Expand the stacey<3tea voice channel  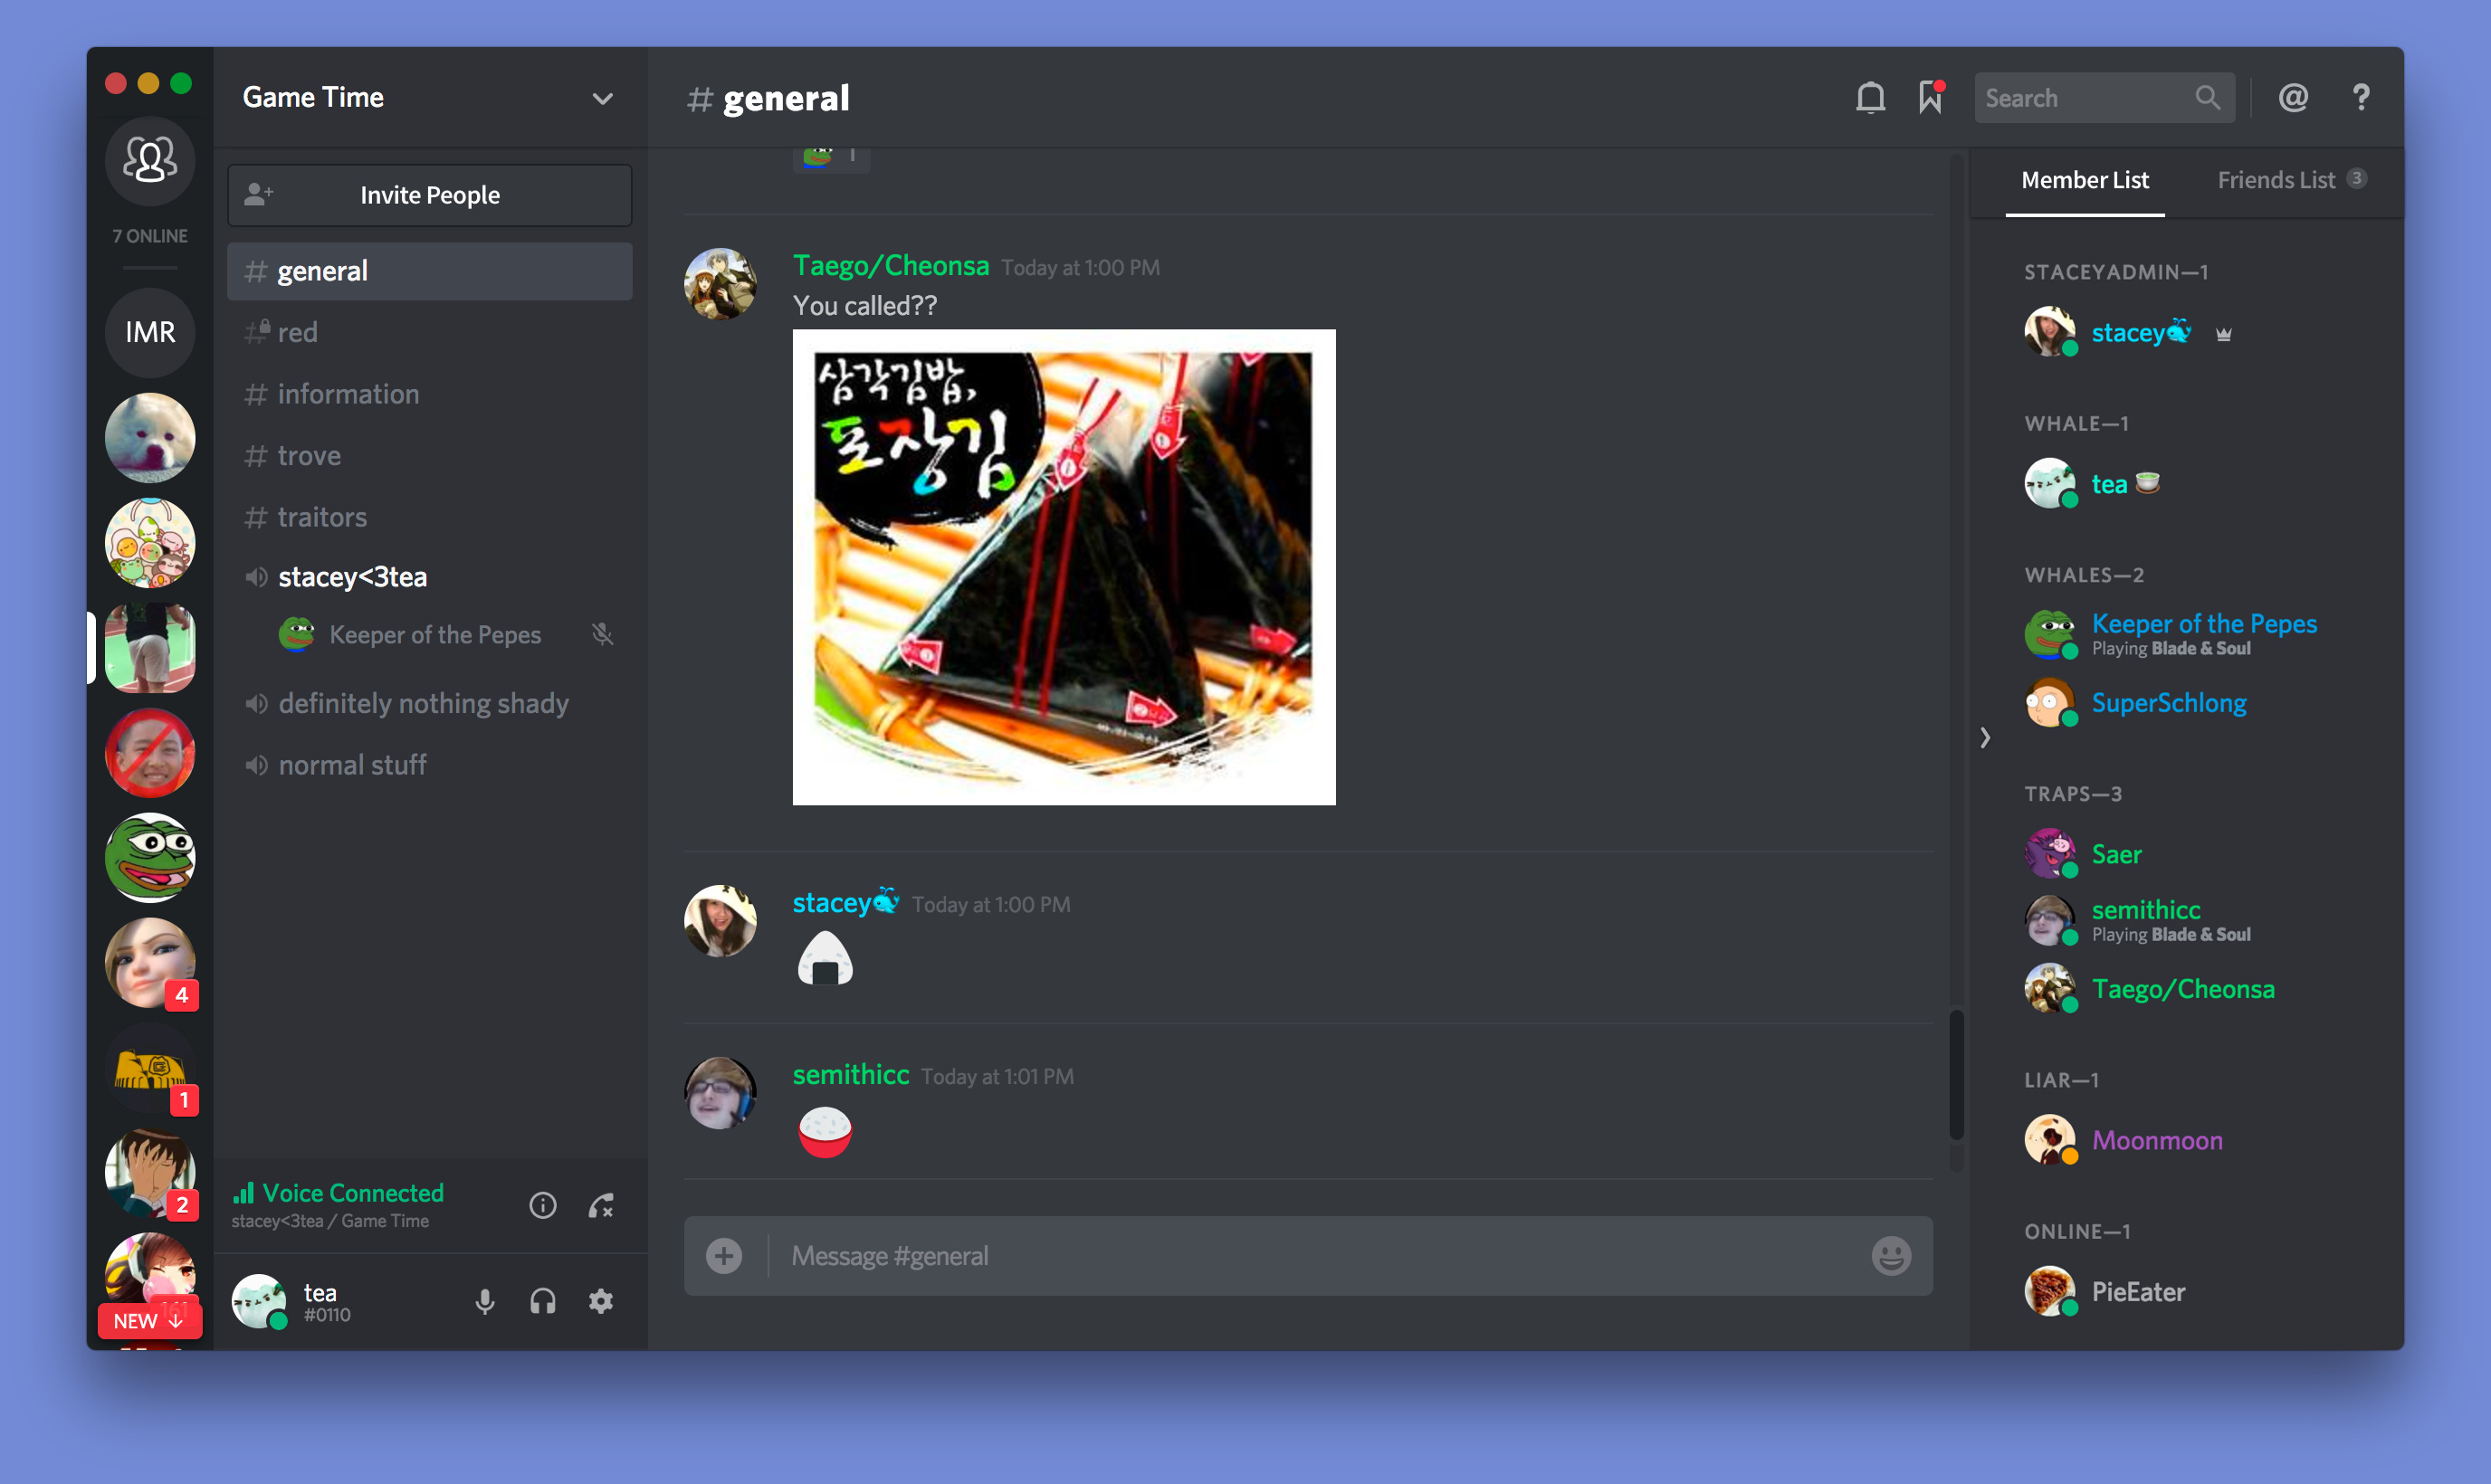point(353,575)
